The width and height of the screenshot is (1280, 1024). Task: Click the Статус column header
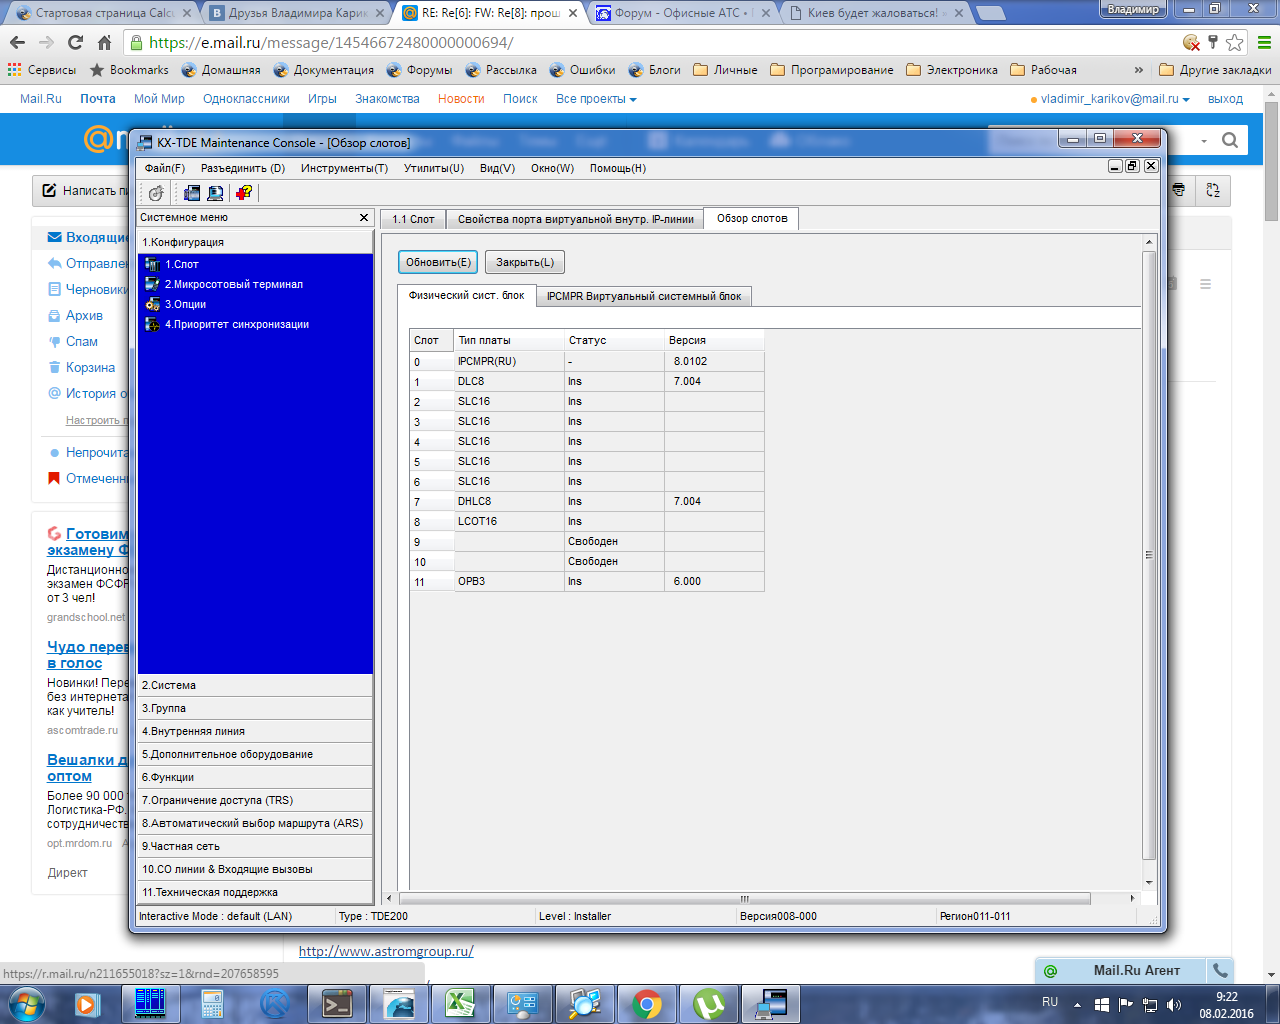[x=614, y=340]
